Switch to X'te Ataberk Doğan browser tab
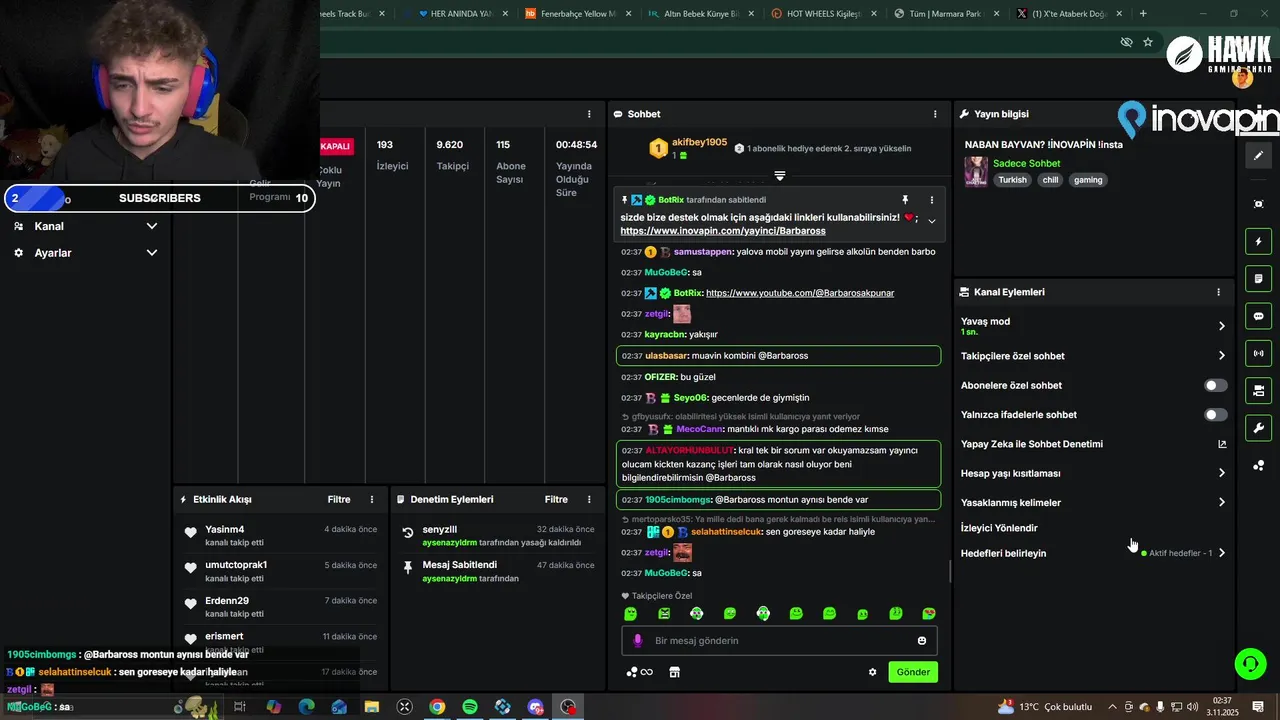 (1068, 14)
